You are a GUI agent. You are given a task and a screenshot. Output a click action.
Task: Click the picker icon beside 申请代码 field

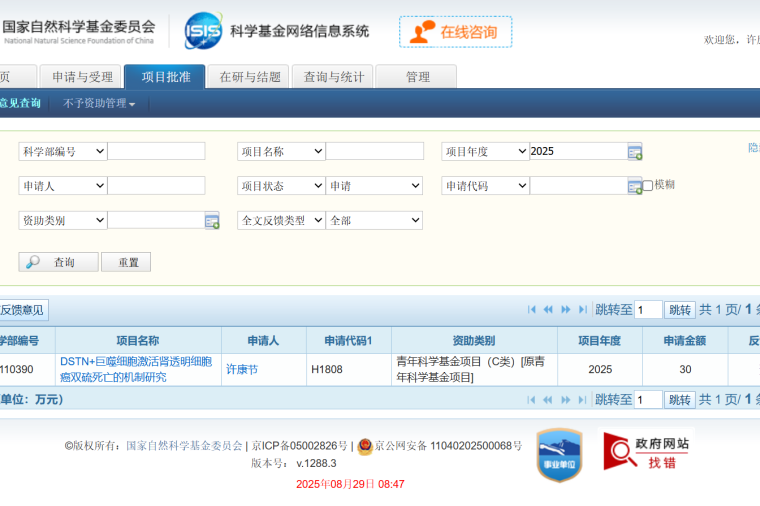point(635,186)
